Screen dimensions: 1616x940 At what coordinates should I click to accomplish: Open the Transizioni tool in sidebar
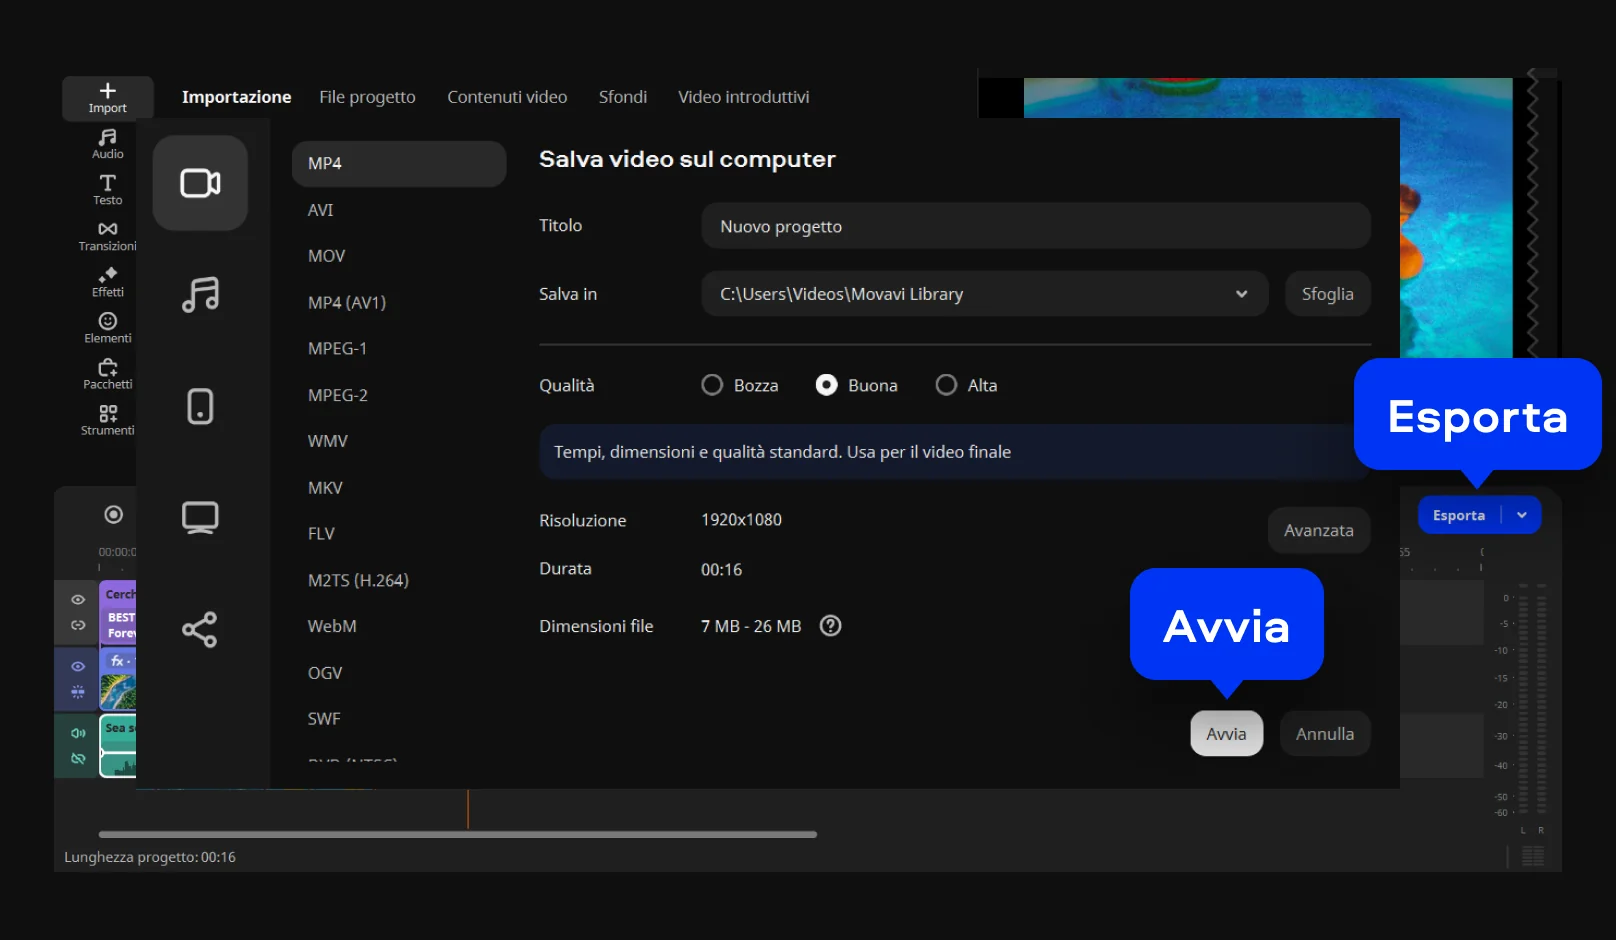click(x=108, y=236)
